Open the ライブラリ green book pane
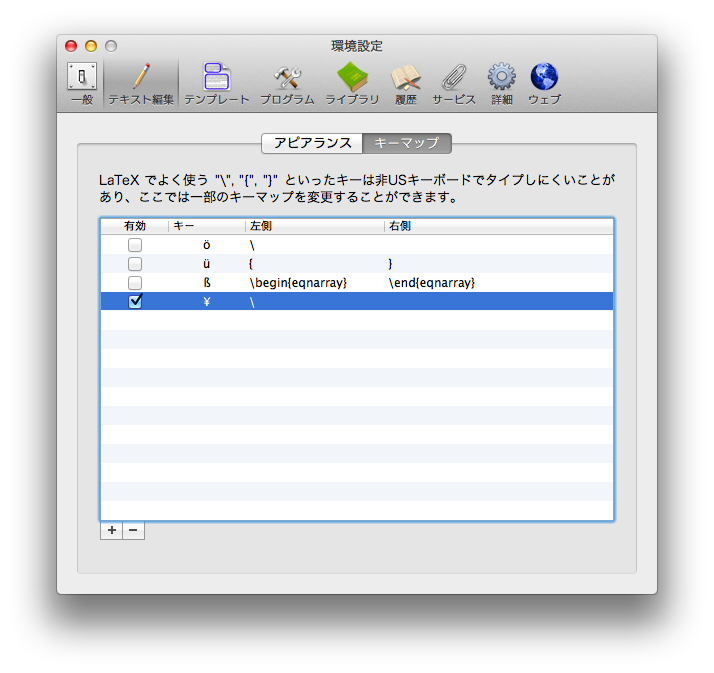 pos(352,83)
